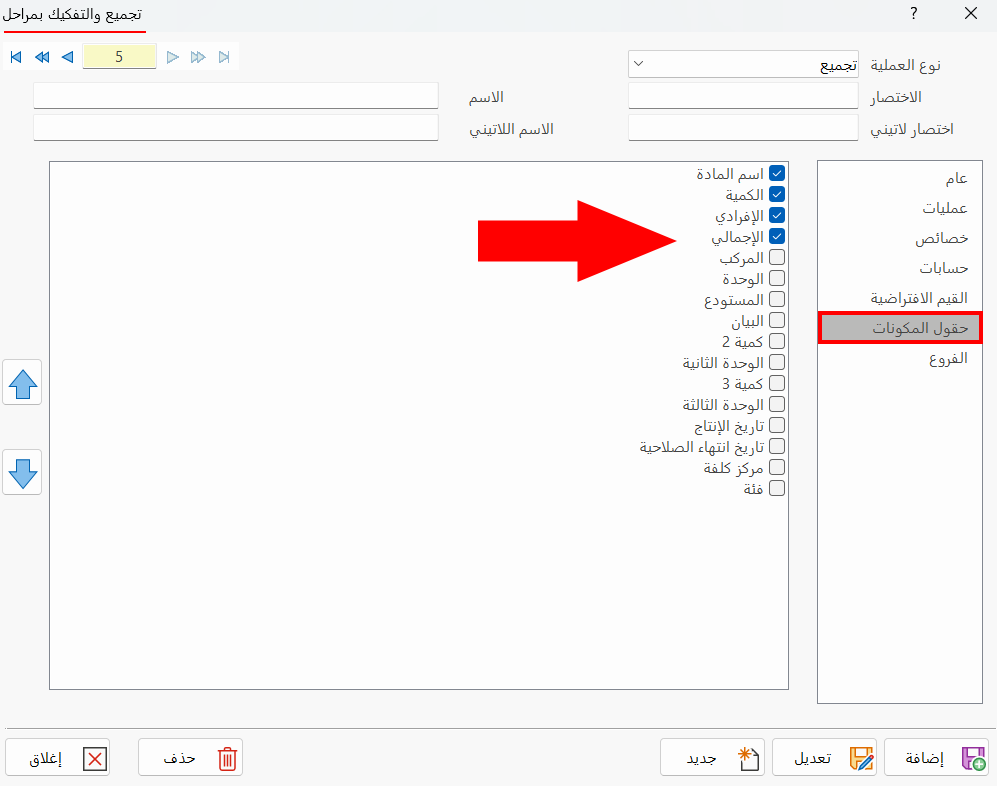Enable the فئة checkbox
Image resolution: width=997 pixels, height=786 pixels.
point(776,488)
